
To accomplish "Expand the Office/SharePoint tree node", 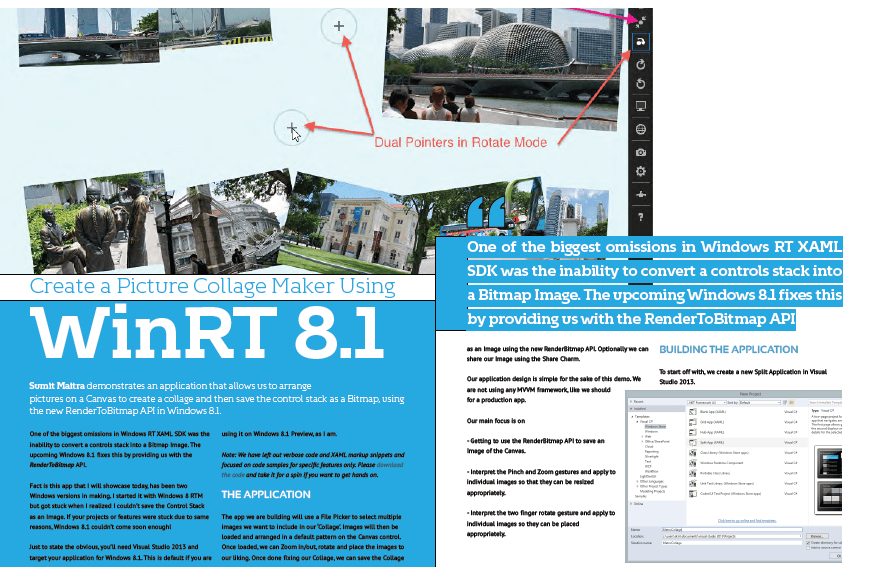I will [643, 442].
